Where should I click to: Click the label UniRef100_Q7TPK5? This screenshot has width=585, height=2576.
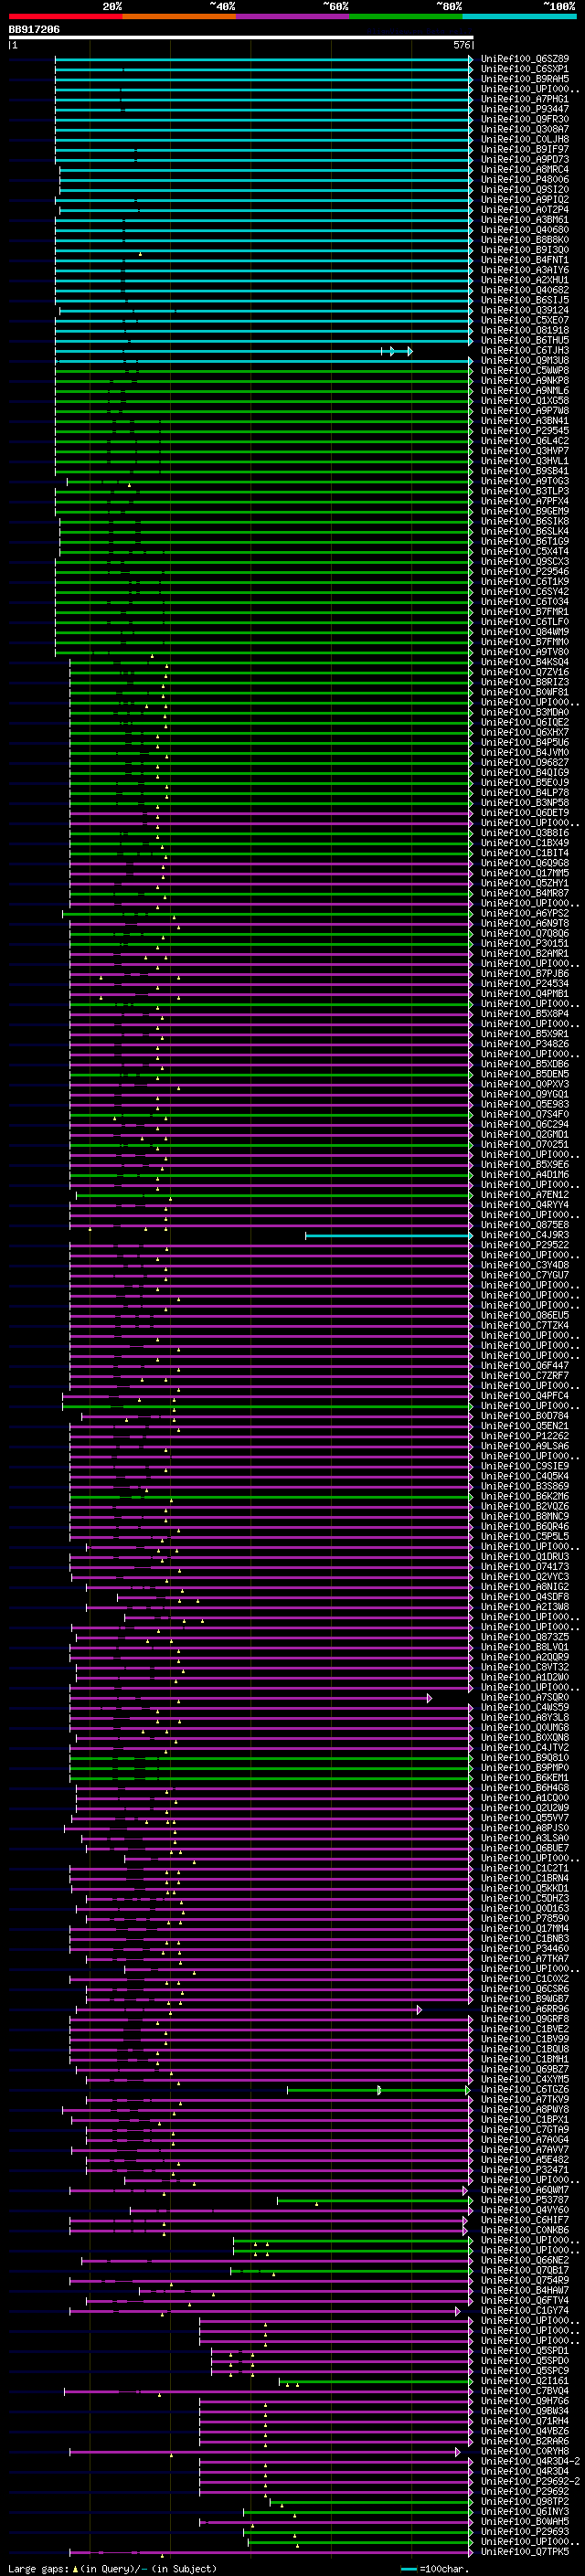click(525, 2551)
